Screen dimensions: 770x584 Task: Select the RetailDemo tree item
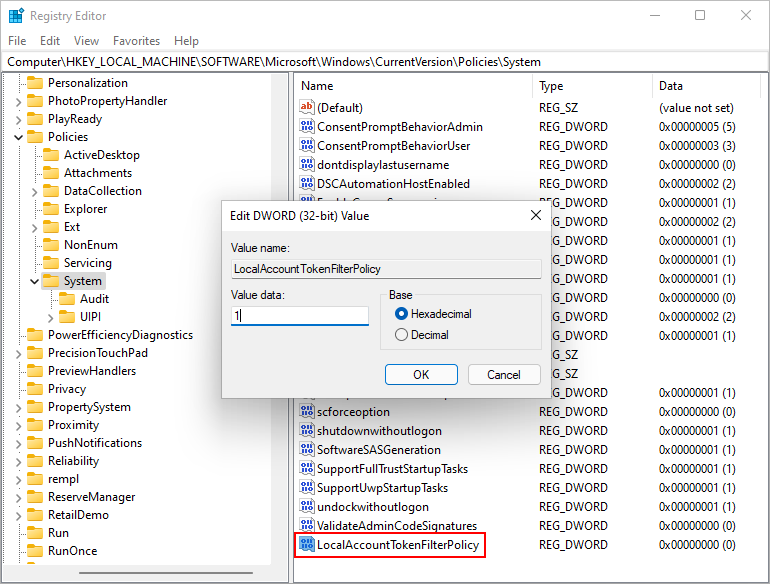(78, 515)
